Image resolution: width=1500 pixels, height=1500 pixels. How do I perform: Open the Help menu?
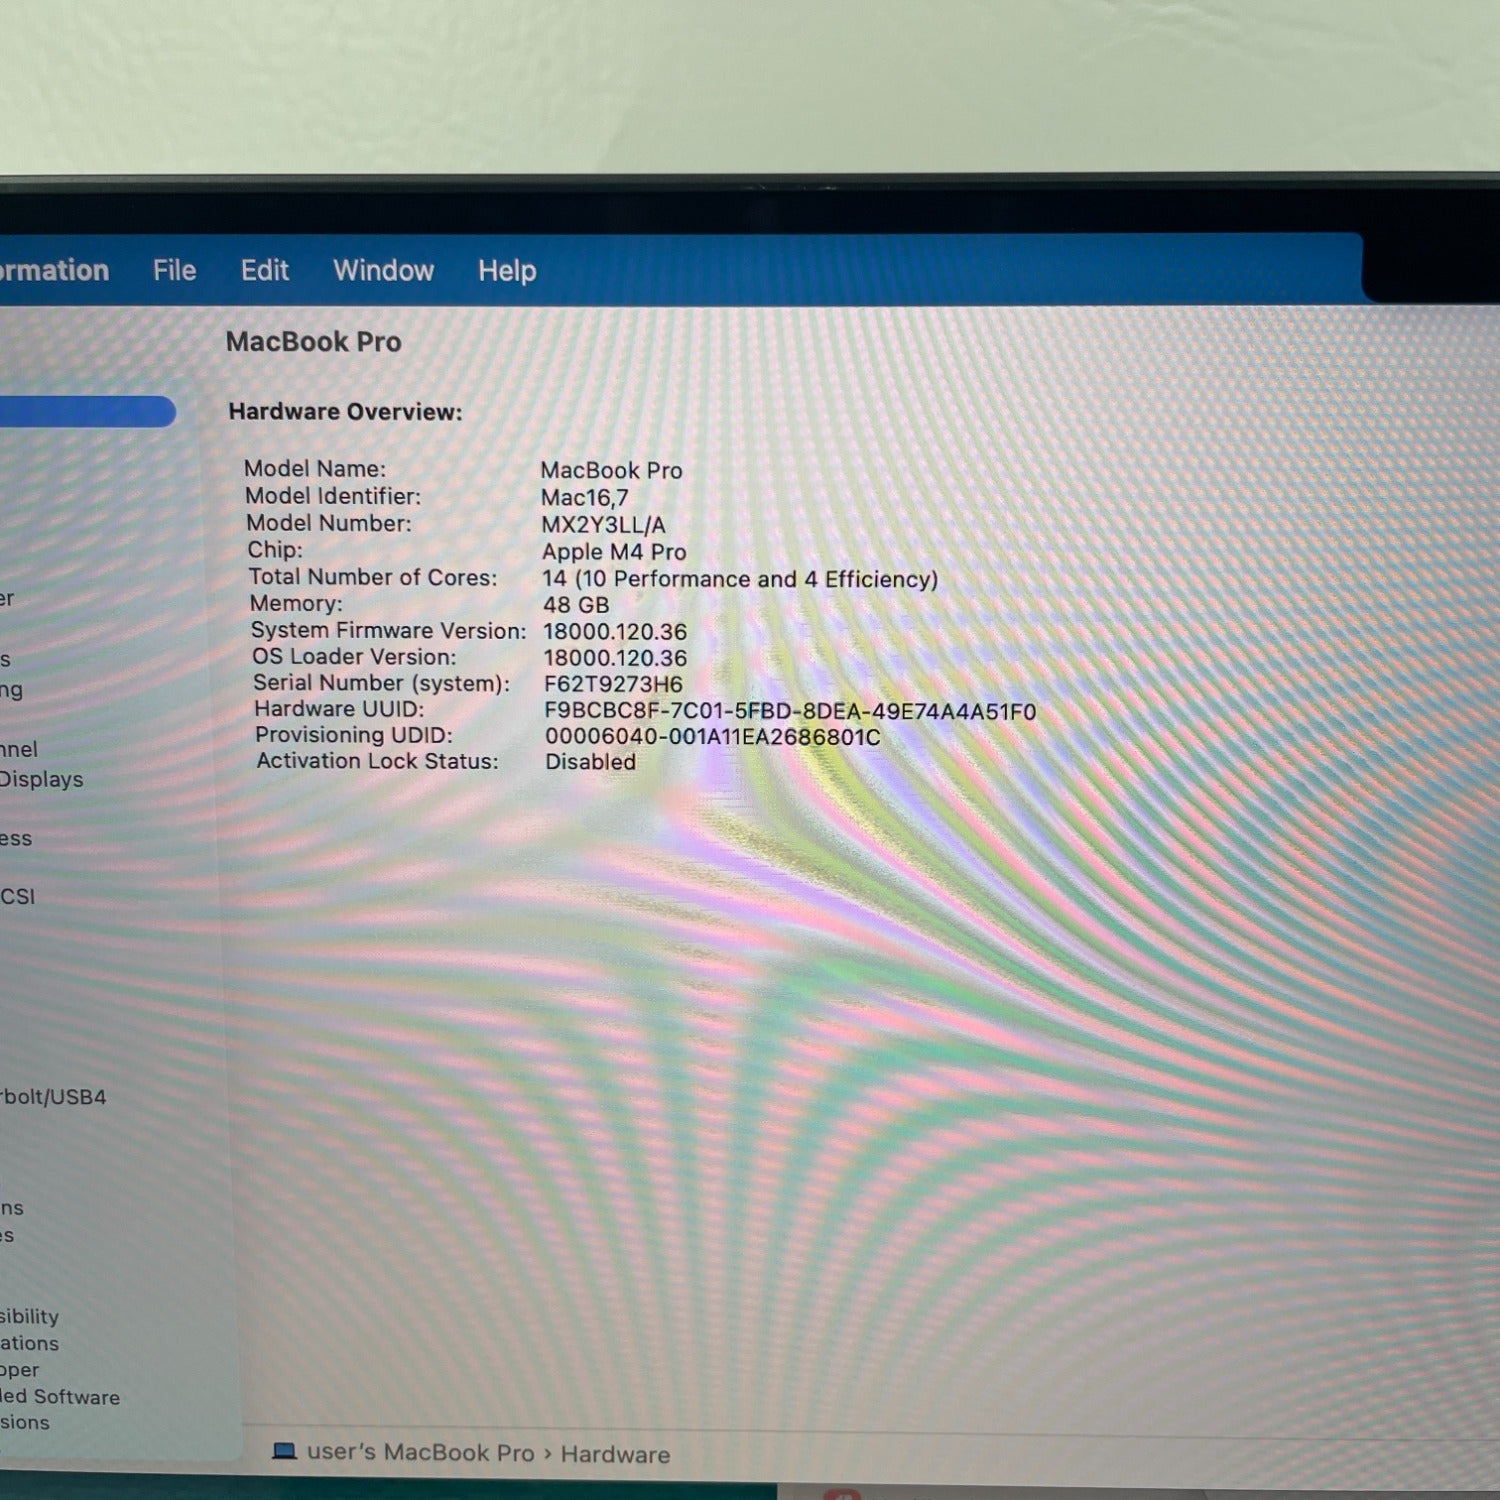(507, 271)
